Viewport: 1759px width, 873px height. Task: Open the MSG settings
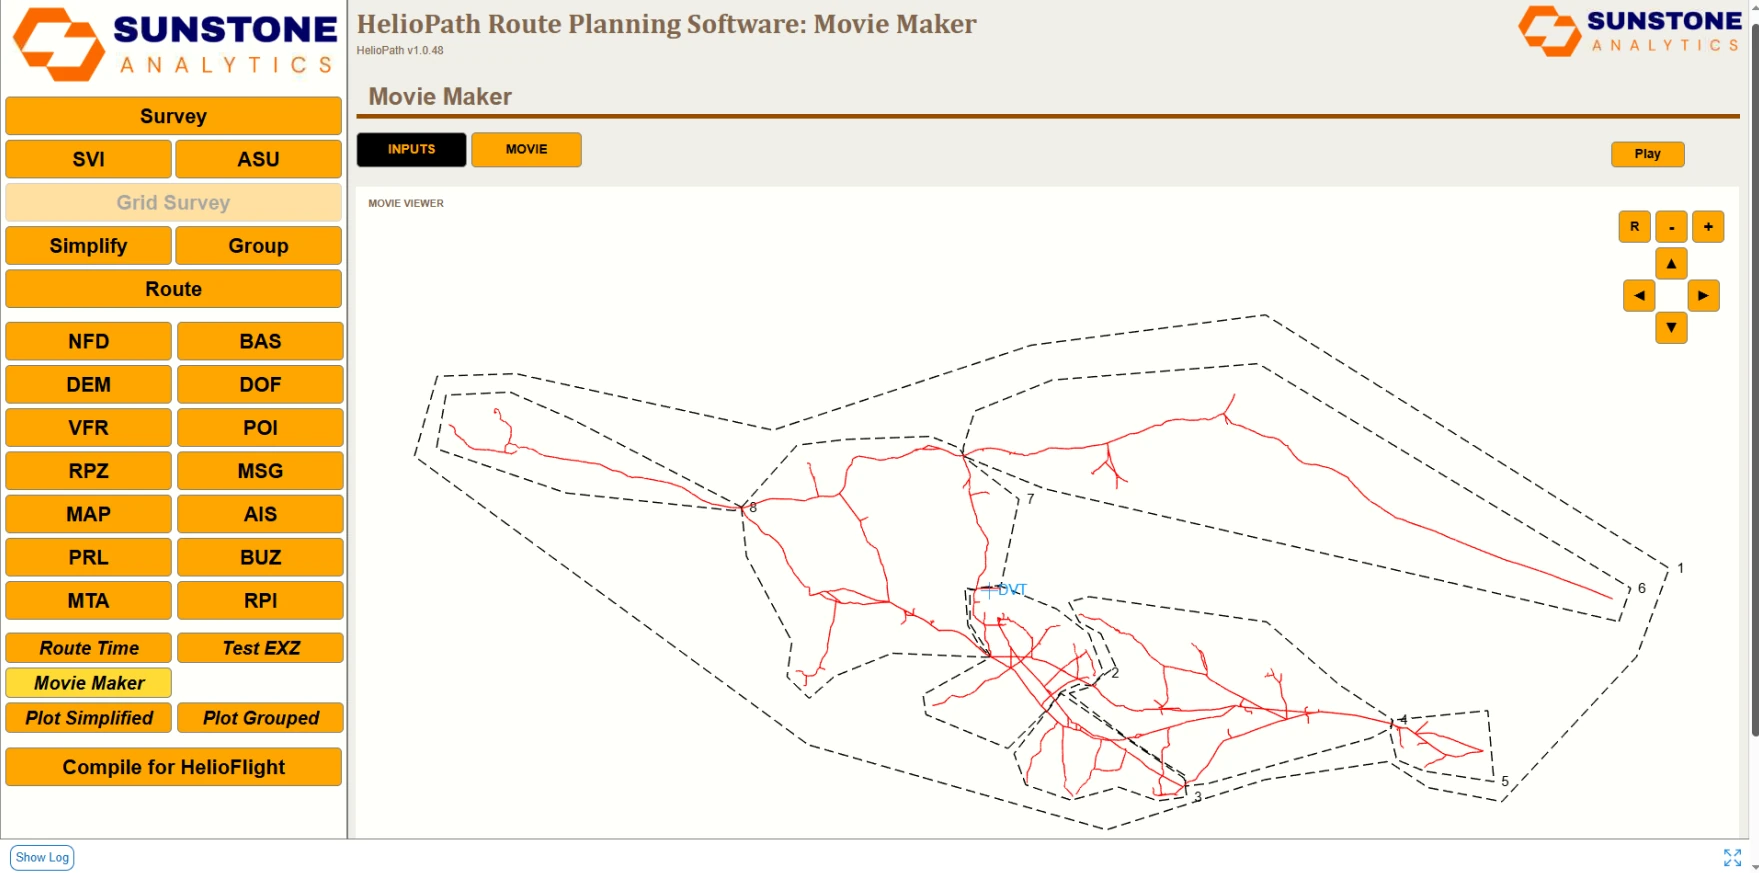pyautogui.click(x=260, y=471)
